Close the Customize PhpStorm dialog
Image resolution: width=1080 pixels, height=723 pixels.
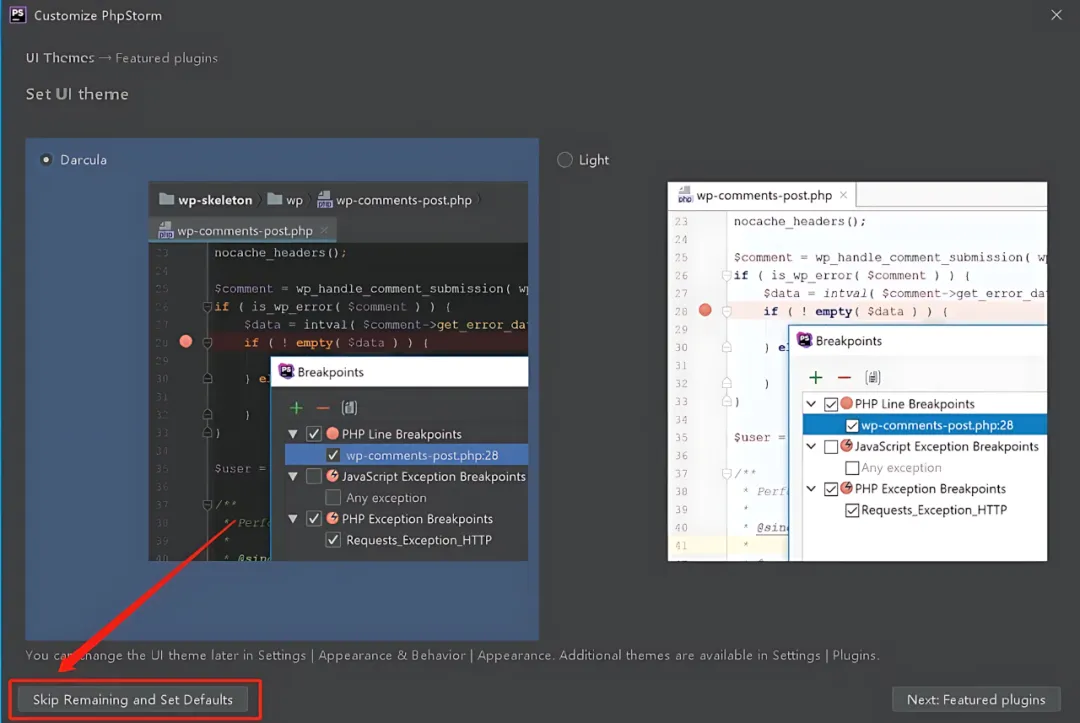[1056, 14]
